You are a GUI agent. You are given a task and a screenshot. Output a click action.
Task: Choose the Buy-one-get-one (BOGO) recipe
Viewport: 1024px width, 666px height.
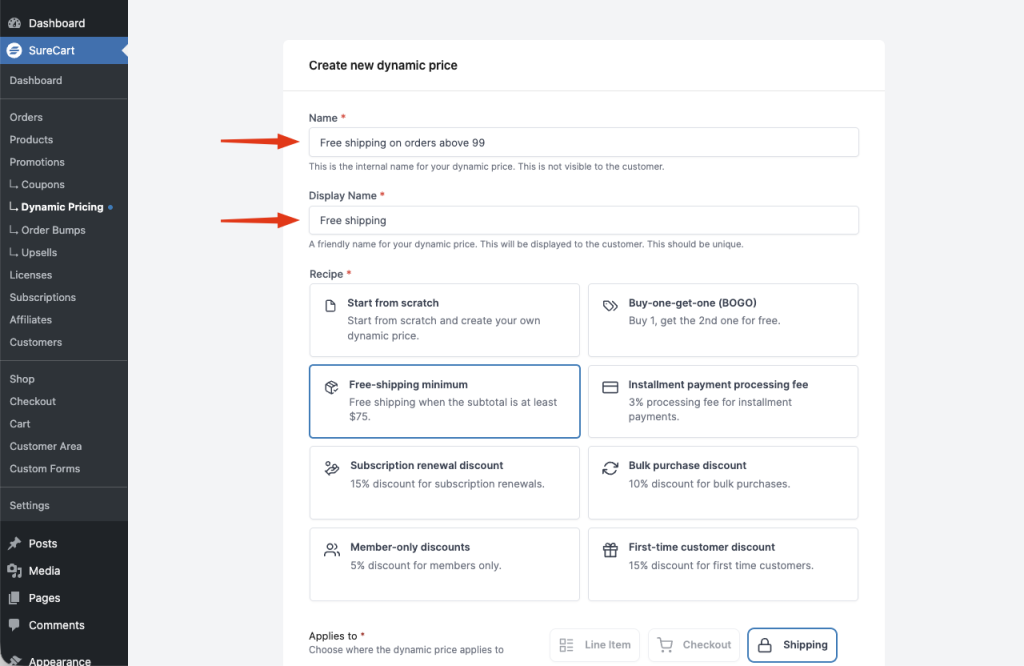click(723, 320)
